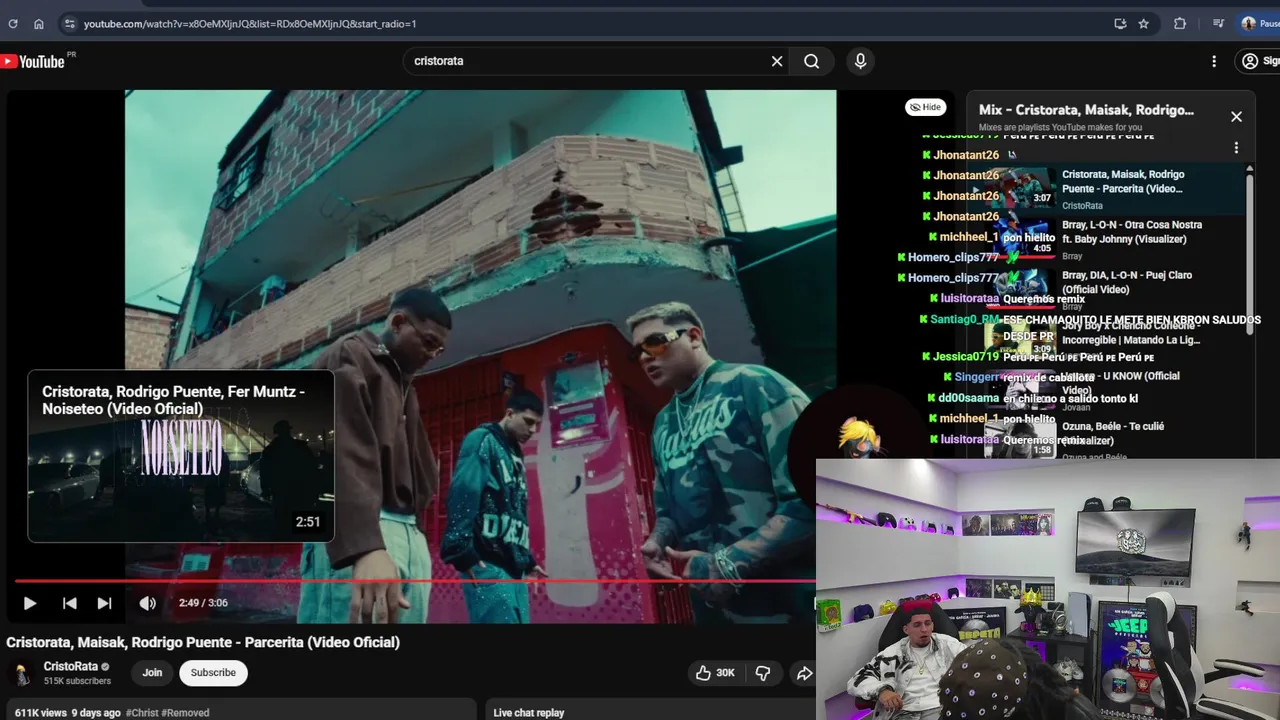Like the video with 30K thumbs up
This screenshot has height=720, width=1280.
pyautogui.click(x=715, y=673)
